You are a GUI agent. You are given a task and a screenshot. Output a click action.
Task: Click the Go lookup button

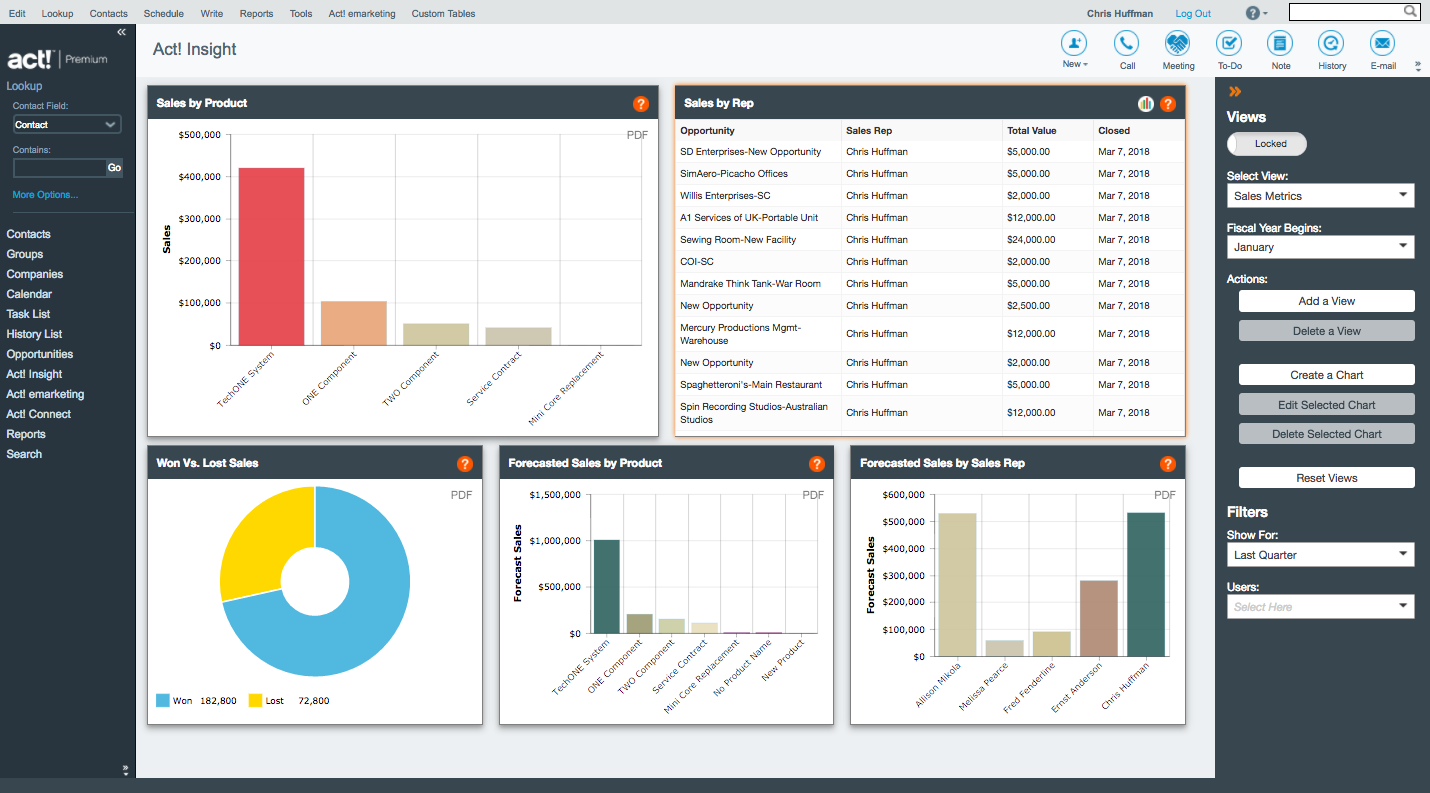tap(115, 168)
